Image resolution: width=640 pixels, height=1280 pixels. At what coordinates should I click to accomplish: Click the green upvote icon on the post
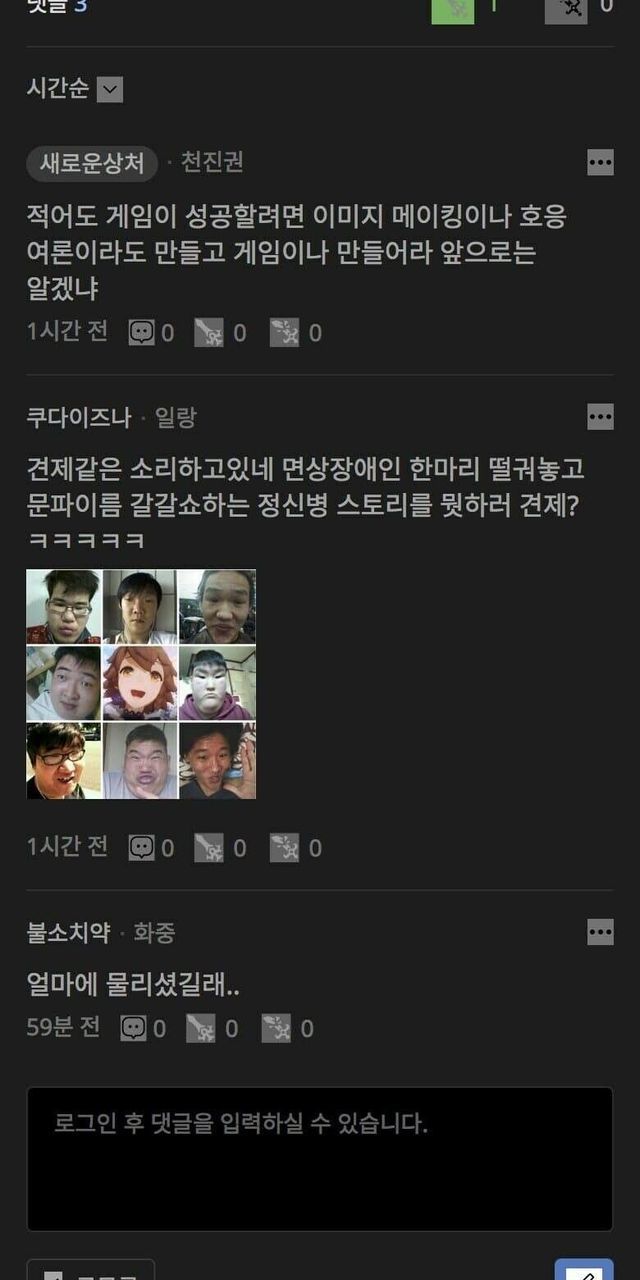[x=453, y=8]
